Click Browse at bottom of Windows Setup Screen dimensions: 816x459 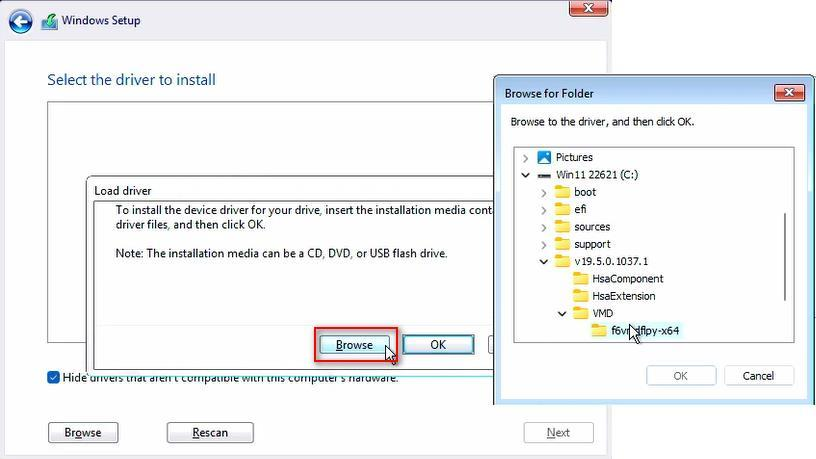tap(83, 432)
